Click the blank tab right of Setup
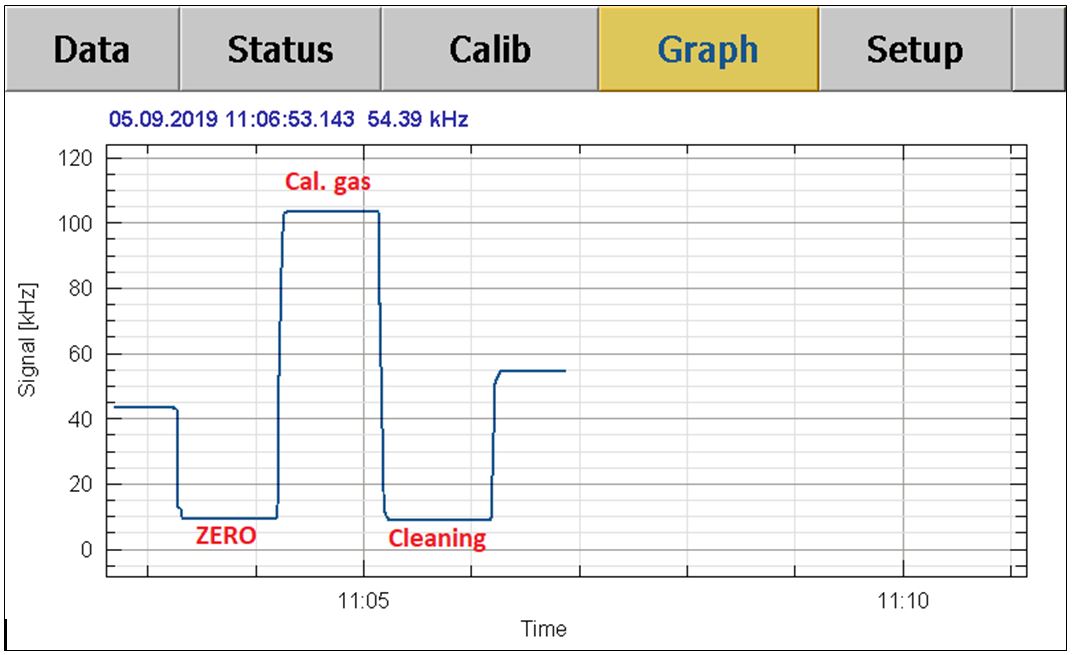The image size is (1072, 655). [x=1039, y=50]
